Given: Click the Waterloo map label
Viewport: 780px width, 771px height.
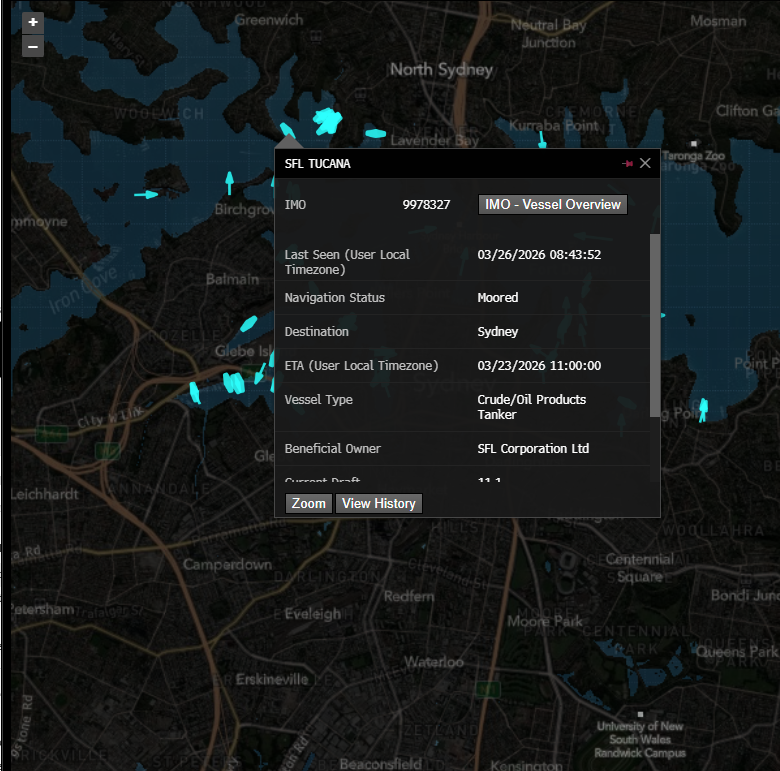Looking at the screenshot, I should click(434, 662).
